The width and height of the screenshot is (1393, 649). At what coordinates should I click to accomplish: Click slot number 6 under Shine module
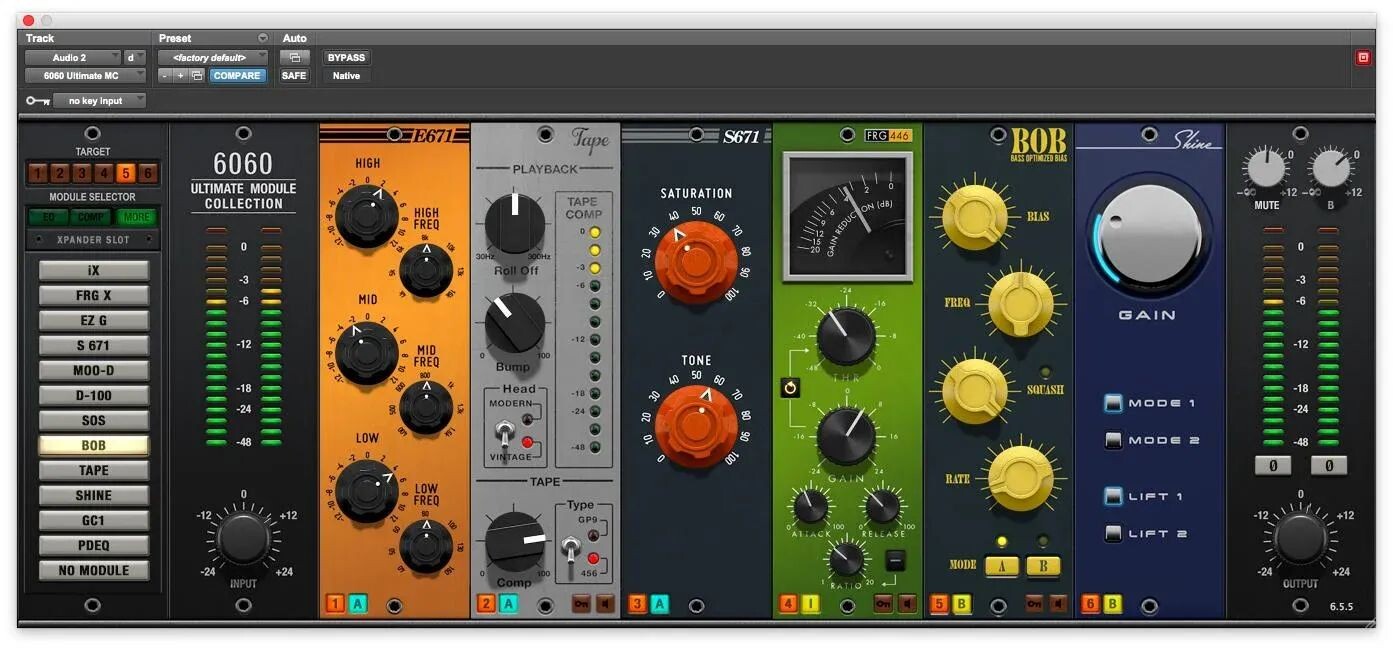(x=1090, y=604)
